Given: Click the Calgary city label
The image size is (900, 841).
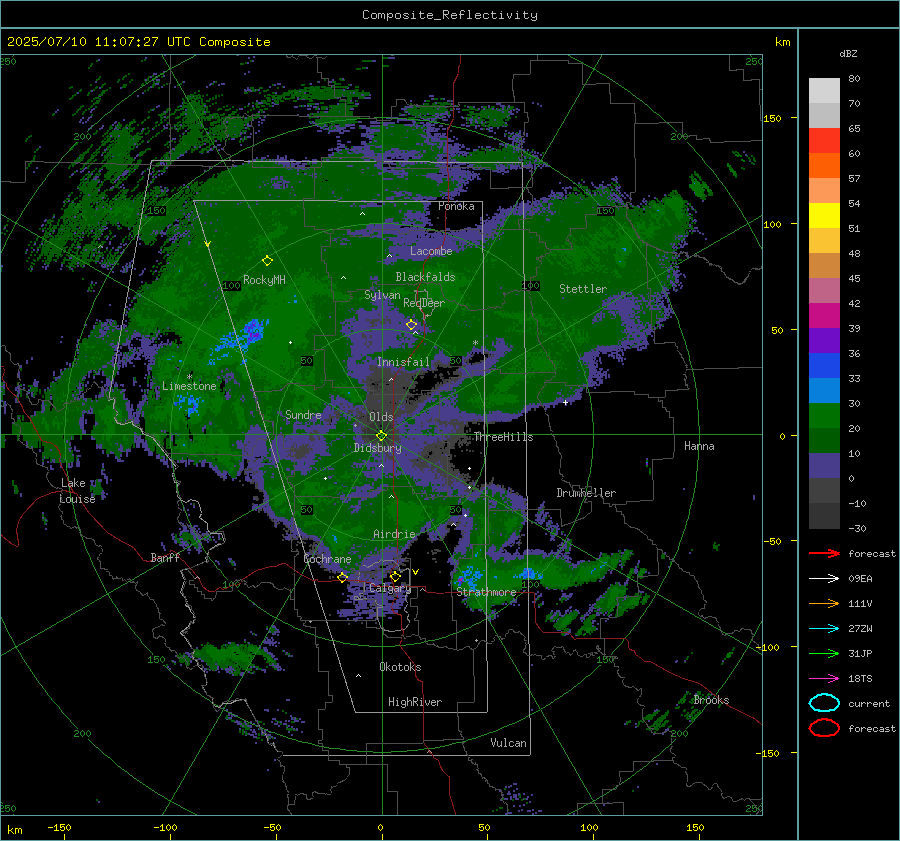Looking at the screenshot, I should pyautogui.click(x=390, y=588).
